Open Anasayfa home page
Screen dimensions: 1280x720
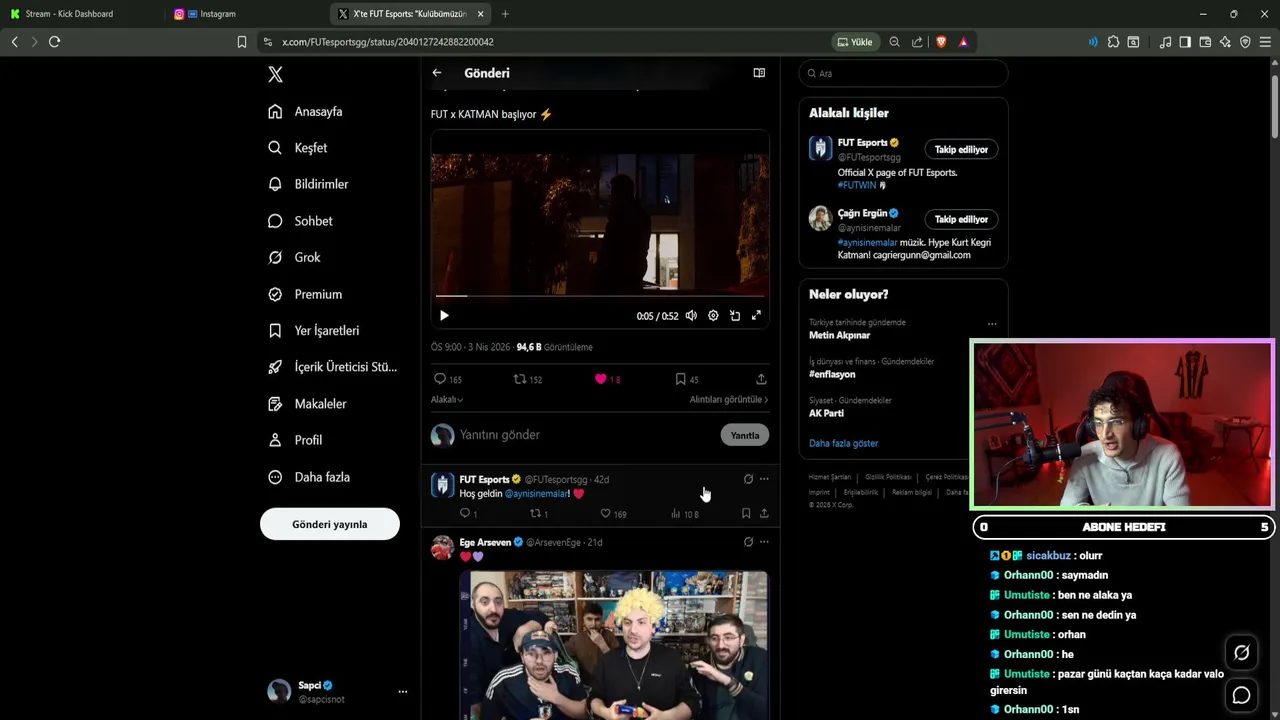(x=305, y=111)
